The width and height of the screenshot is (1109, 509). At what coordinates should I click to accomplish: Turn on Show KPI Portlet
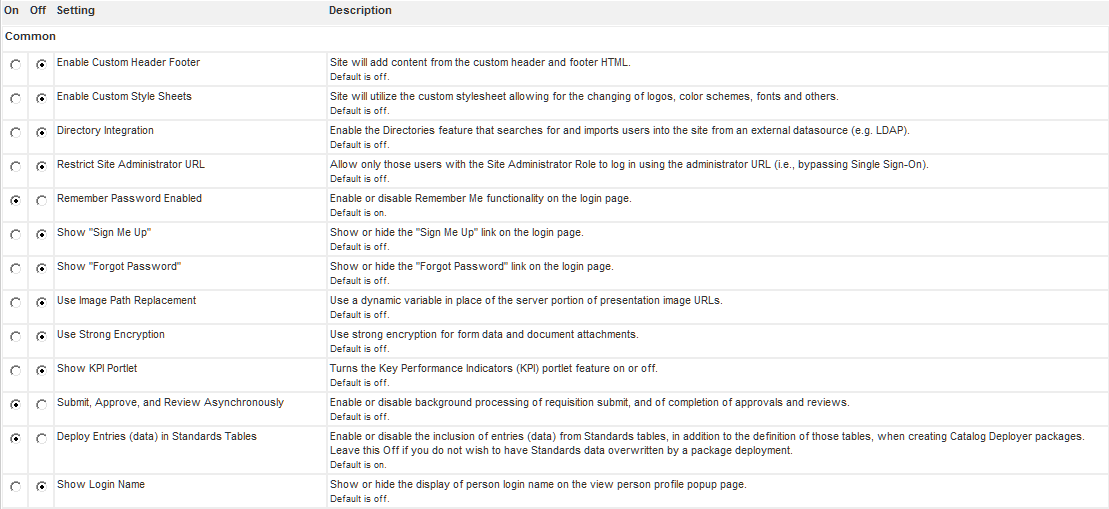coord(14,371)
